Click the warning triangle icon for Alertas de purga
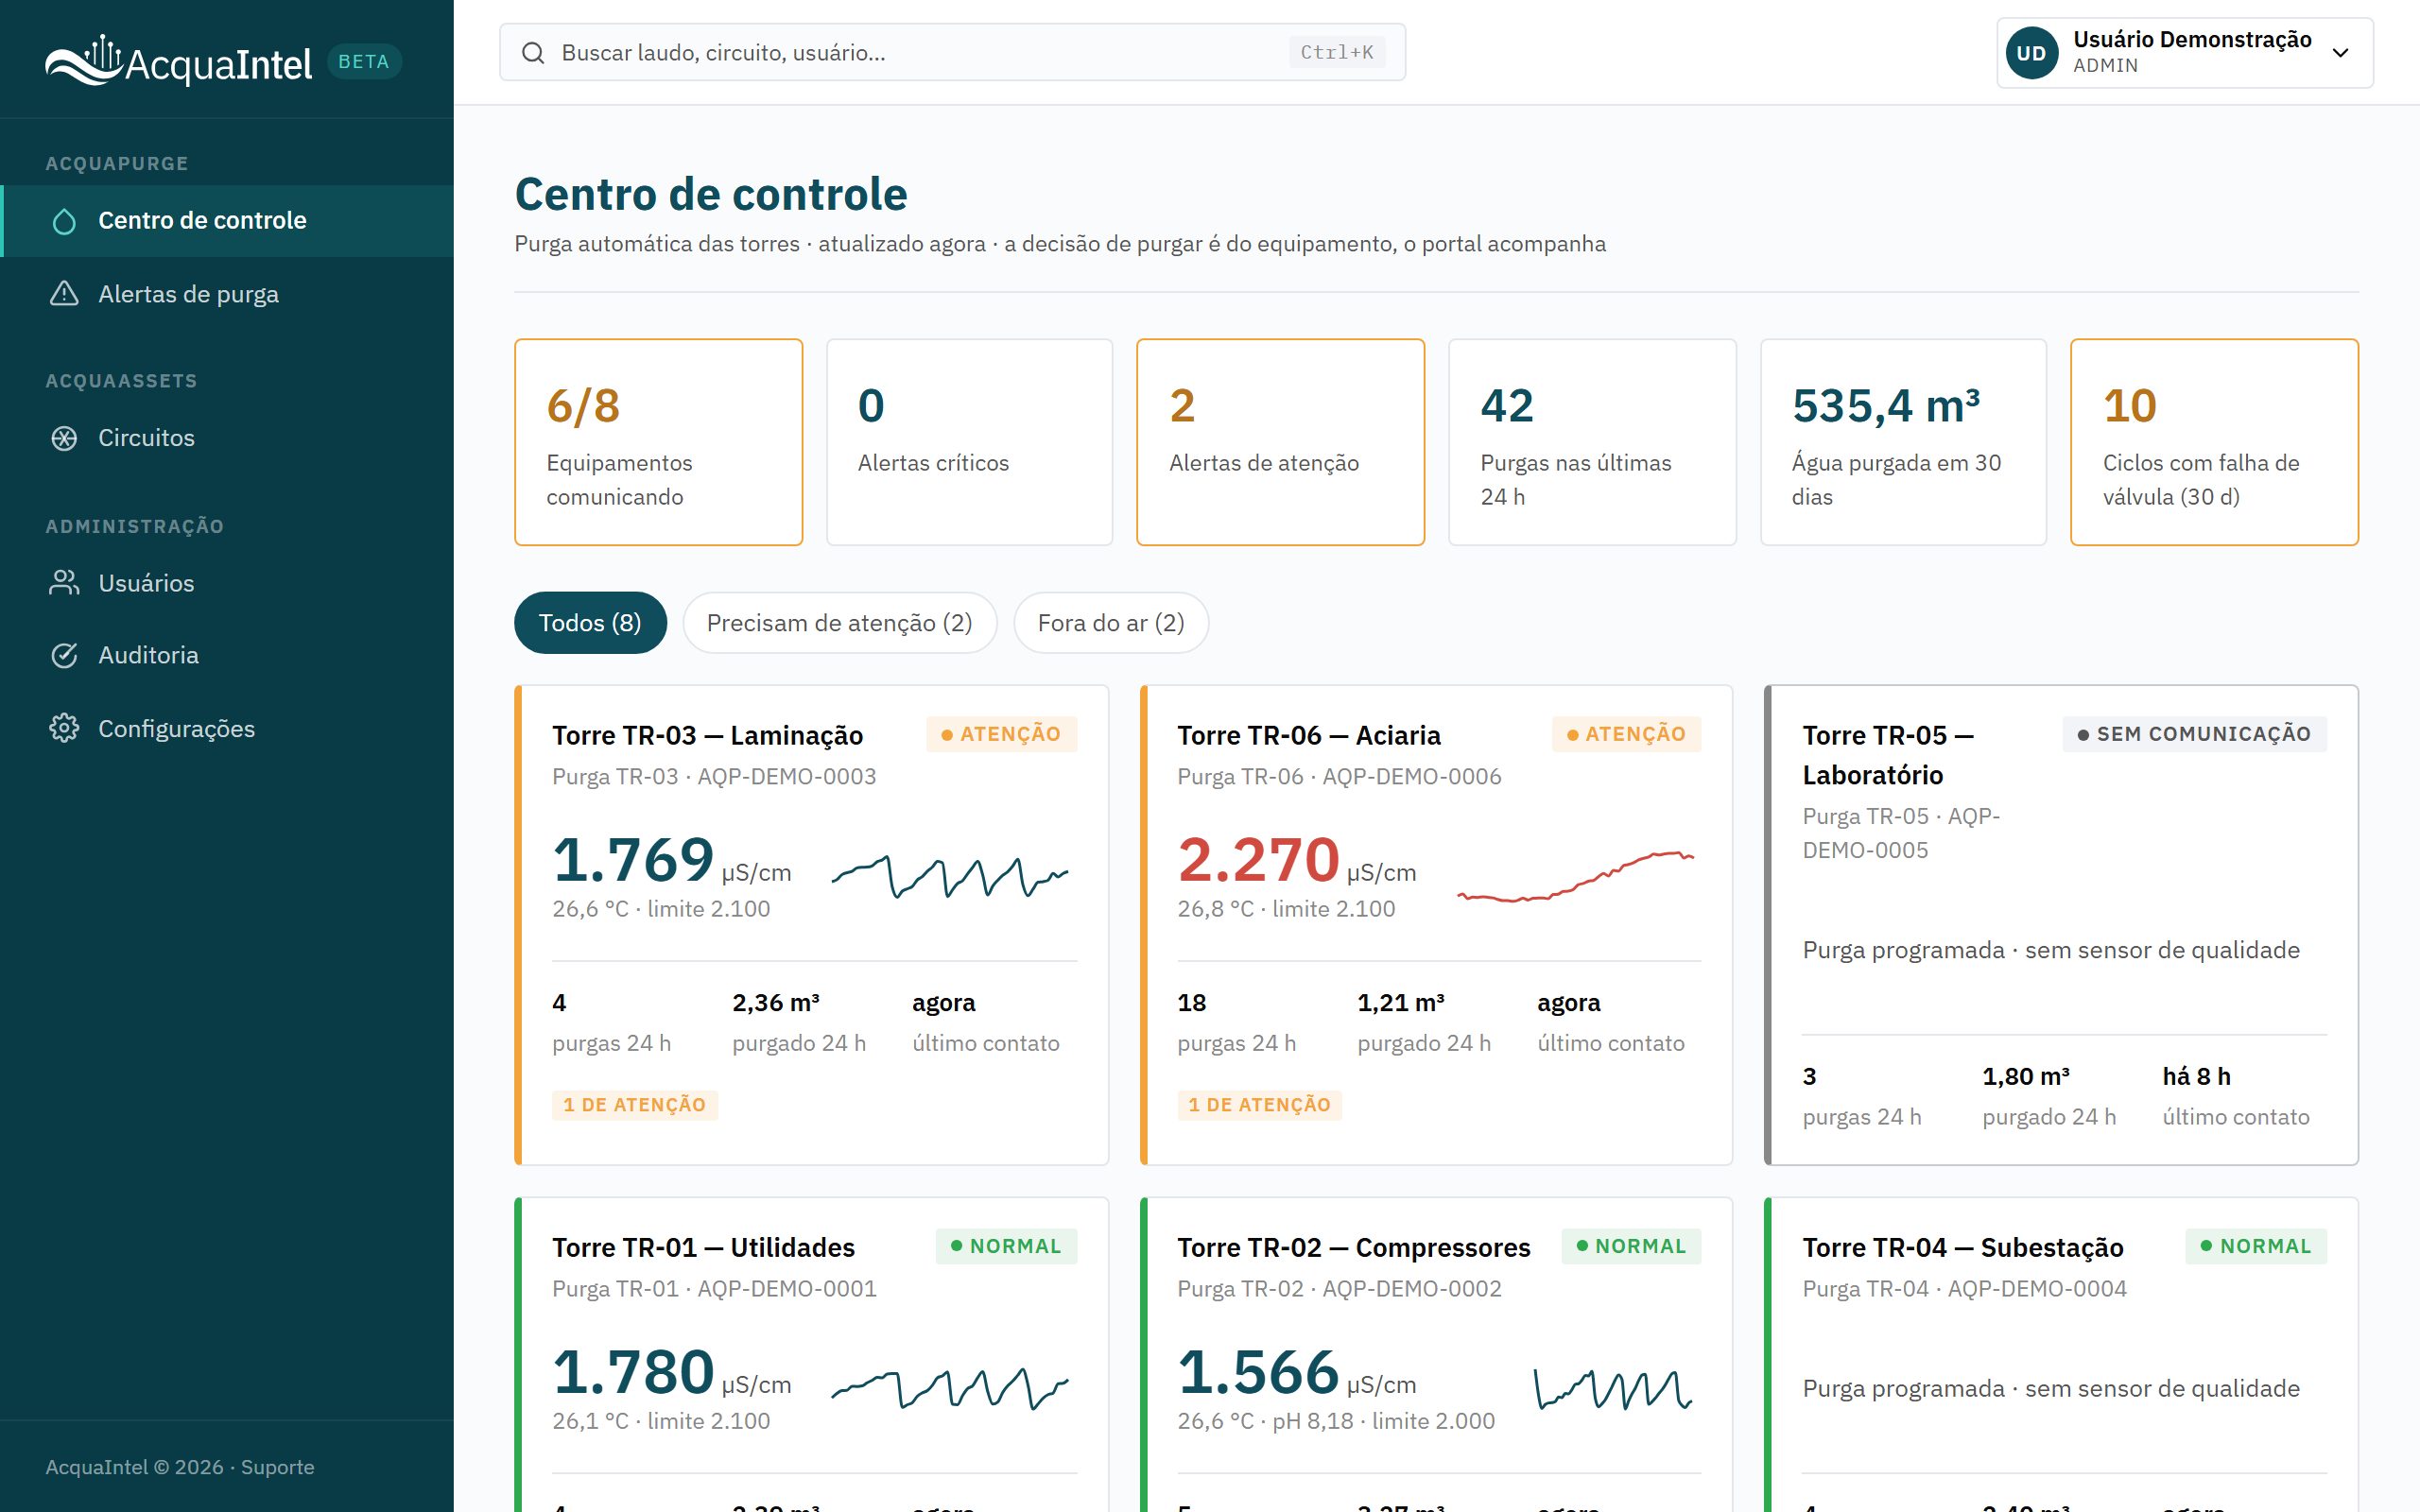This screenshot has height=1512, width=2420. [64, 294]
